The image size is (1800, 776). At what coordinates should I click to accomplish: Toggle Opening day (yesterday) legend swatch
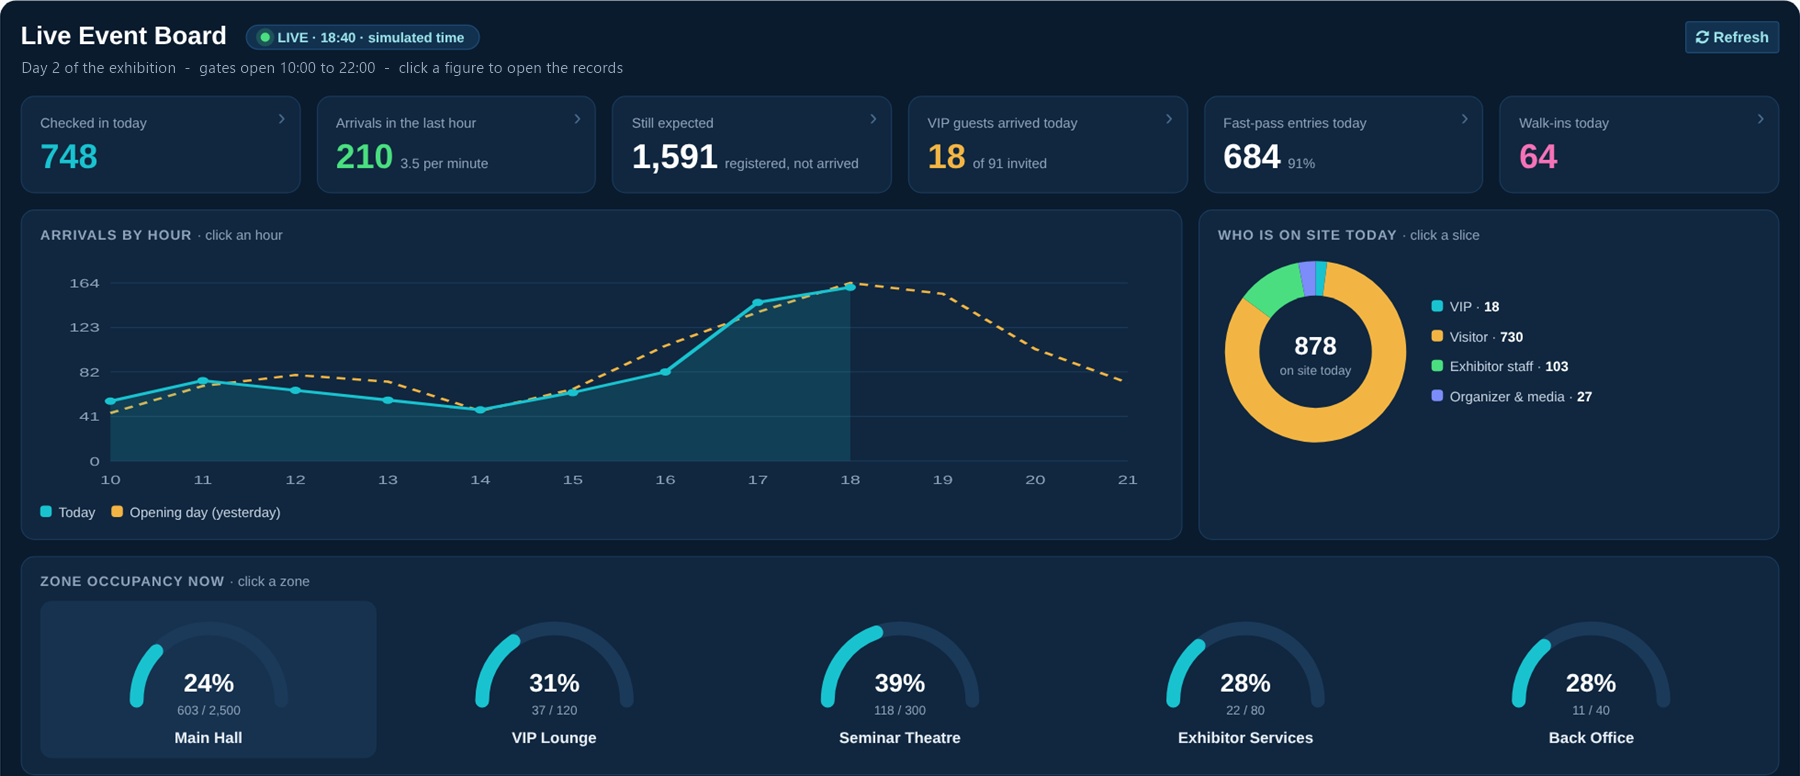(x=117, y=512)
